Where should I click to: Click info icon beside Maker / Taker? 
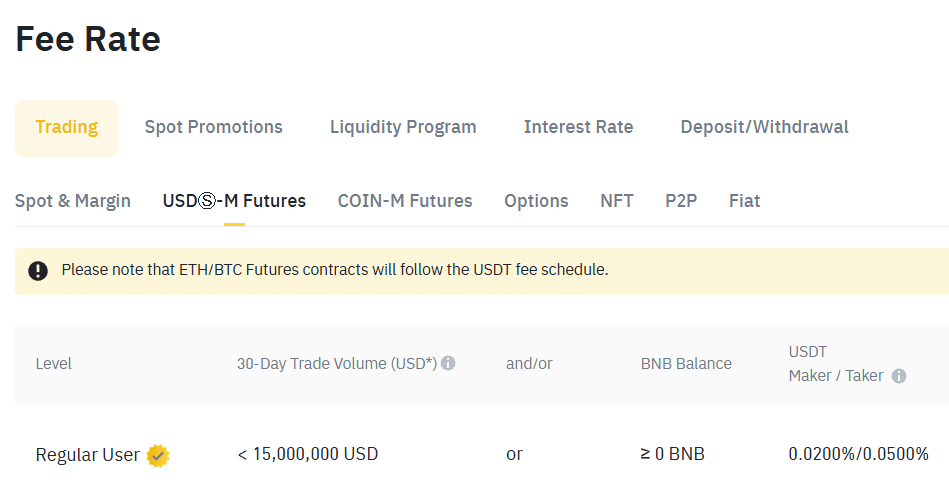pos(899,376)
